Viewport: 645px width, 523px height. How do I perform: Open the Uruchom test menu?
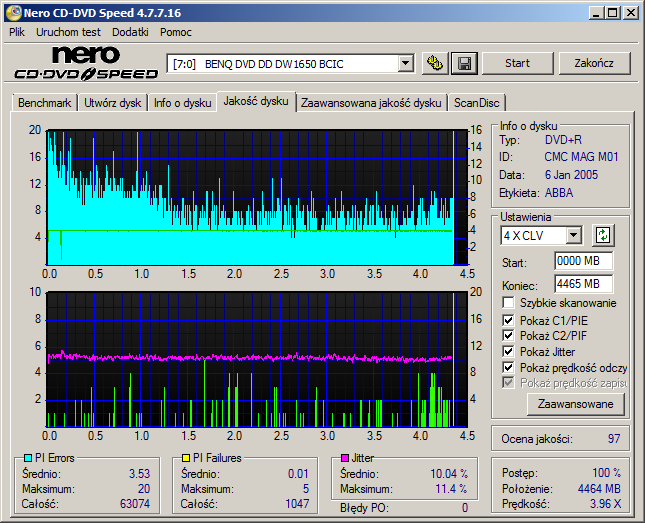68,32
